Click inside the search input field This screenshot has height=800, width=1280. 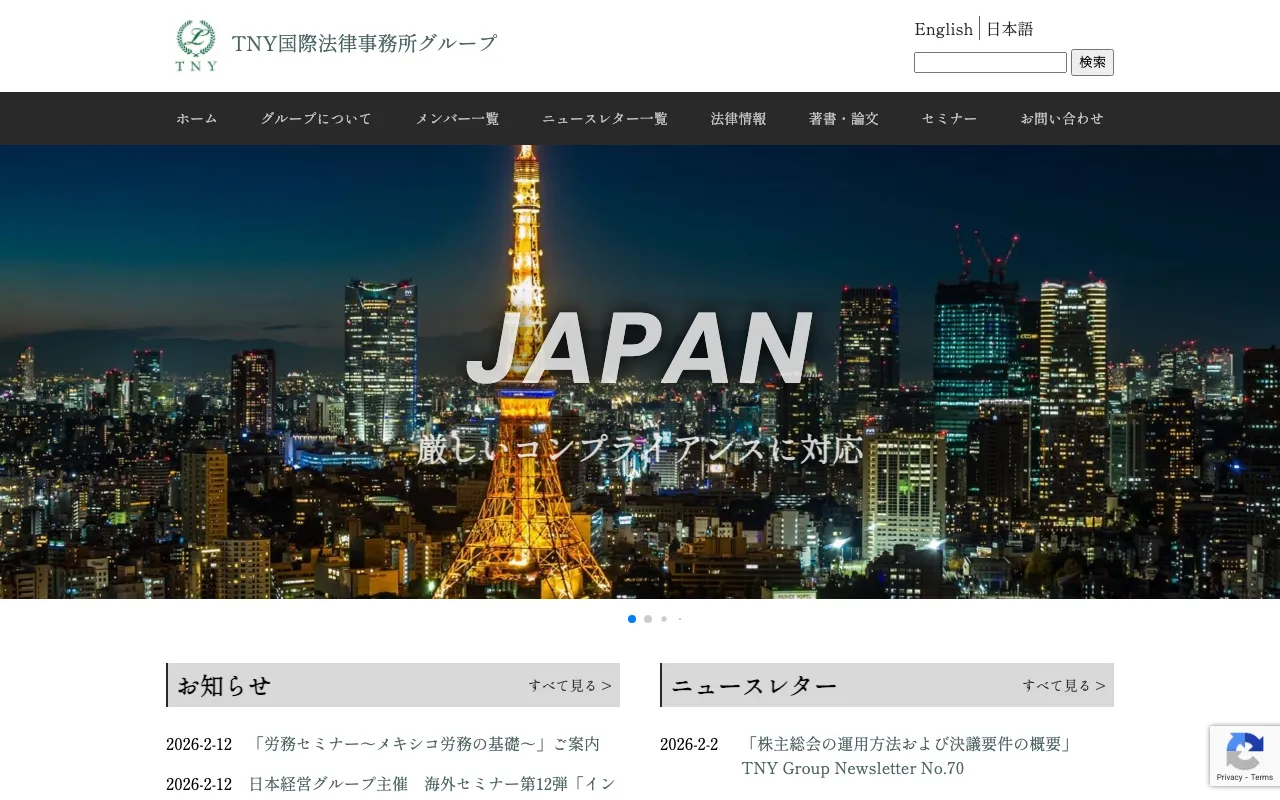coord(990,61)
